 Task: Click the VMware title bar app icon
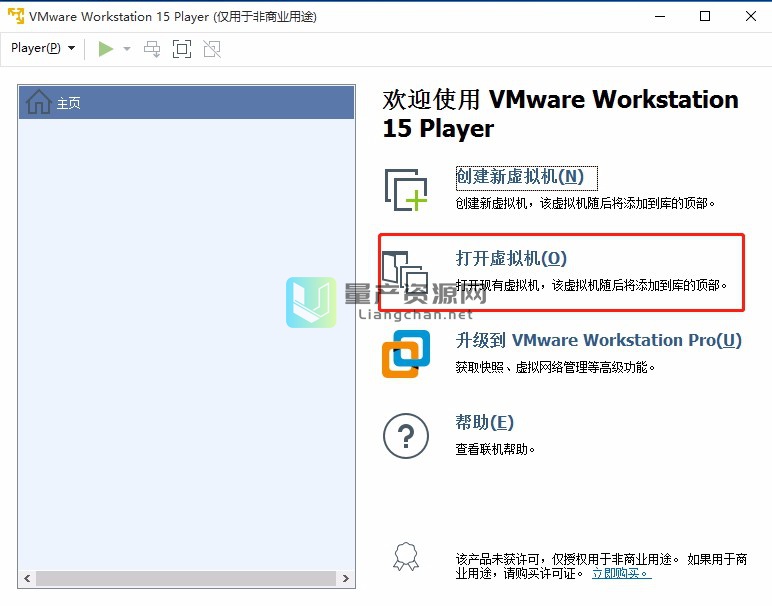(x=16, y=16)
